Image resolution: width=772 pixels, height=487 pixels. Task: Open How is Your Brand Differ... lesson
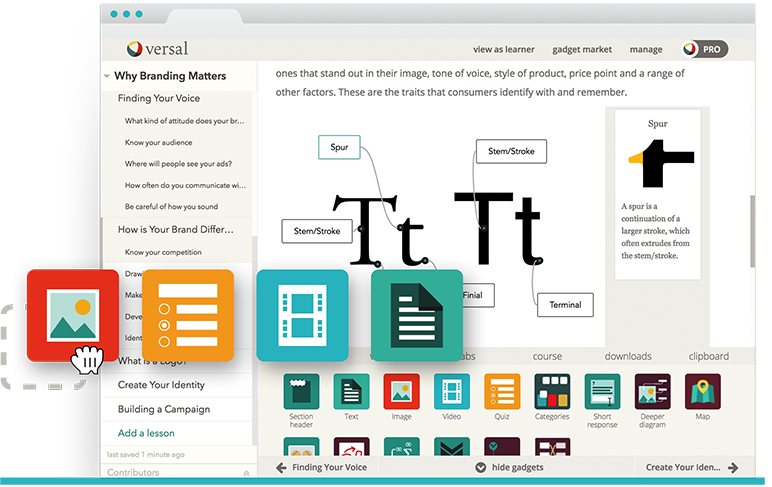pos(176,229)
